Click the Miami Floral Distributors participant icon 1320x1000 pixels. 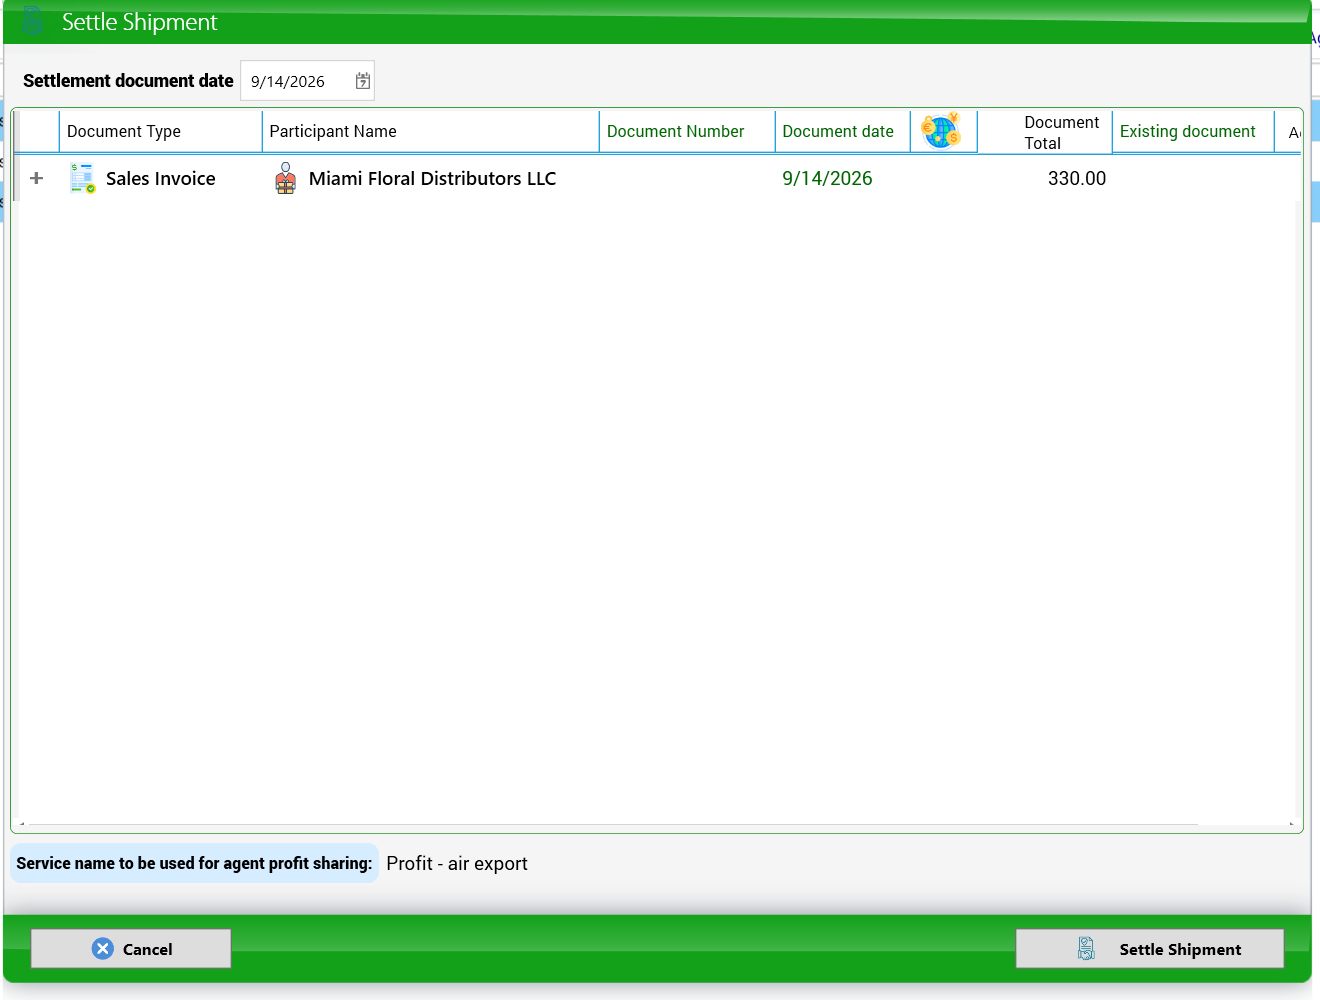click(x=286, y=178)
